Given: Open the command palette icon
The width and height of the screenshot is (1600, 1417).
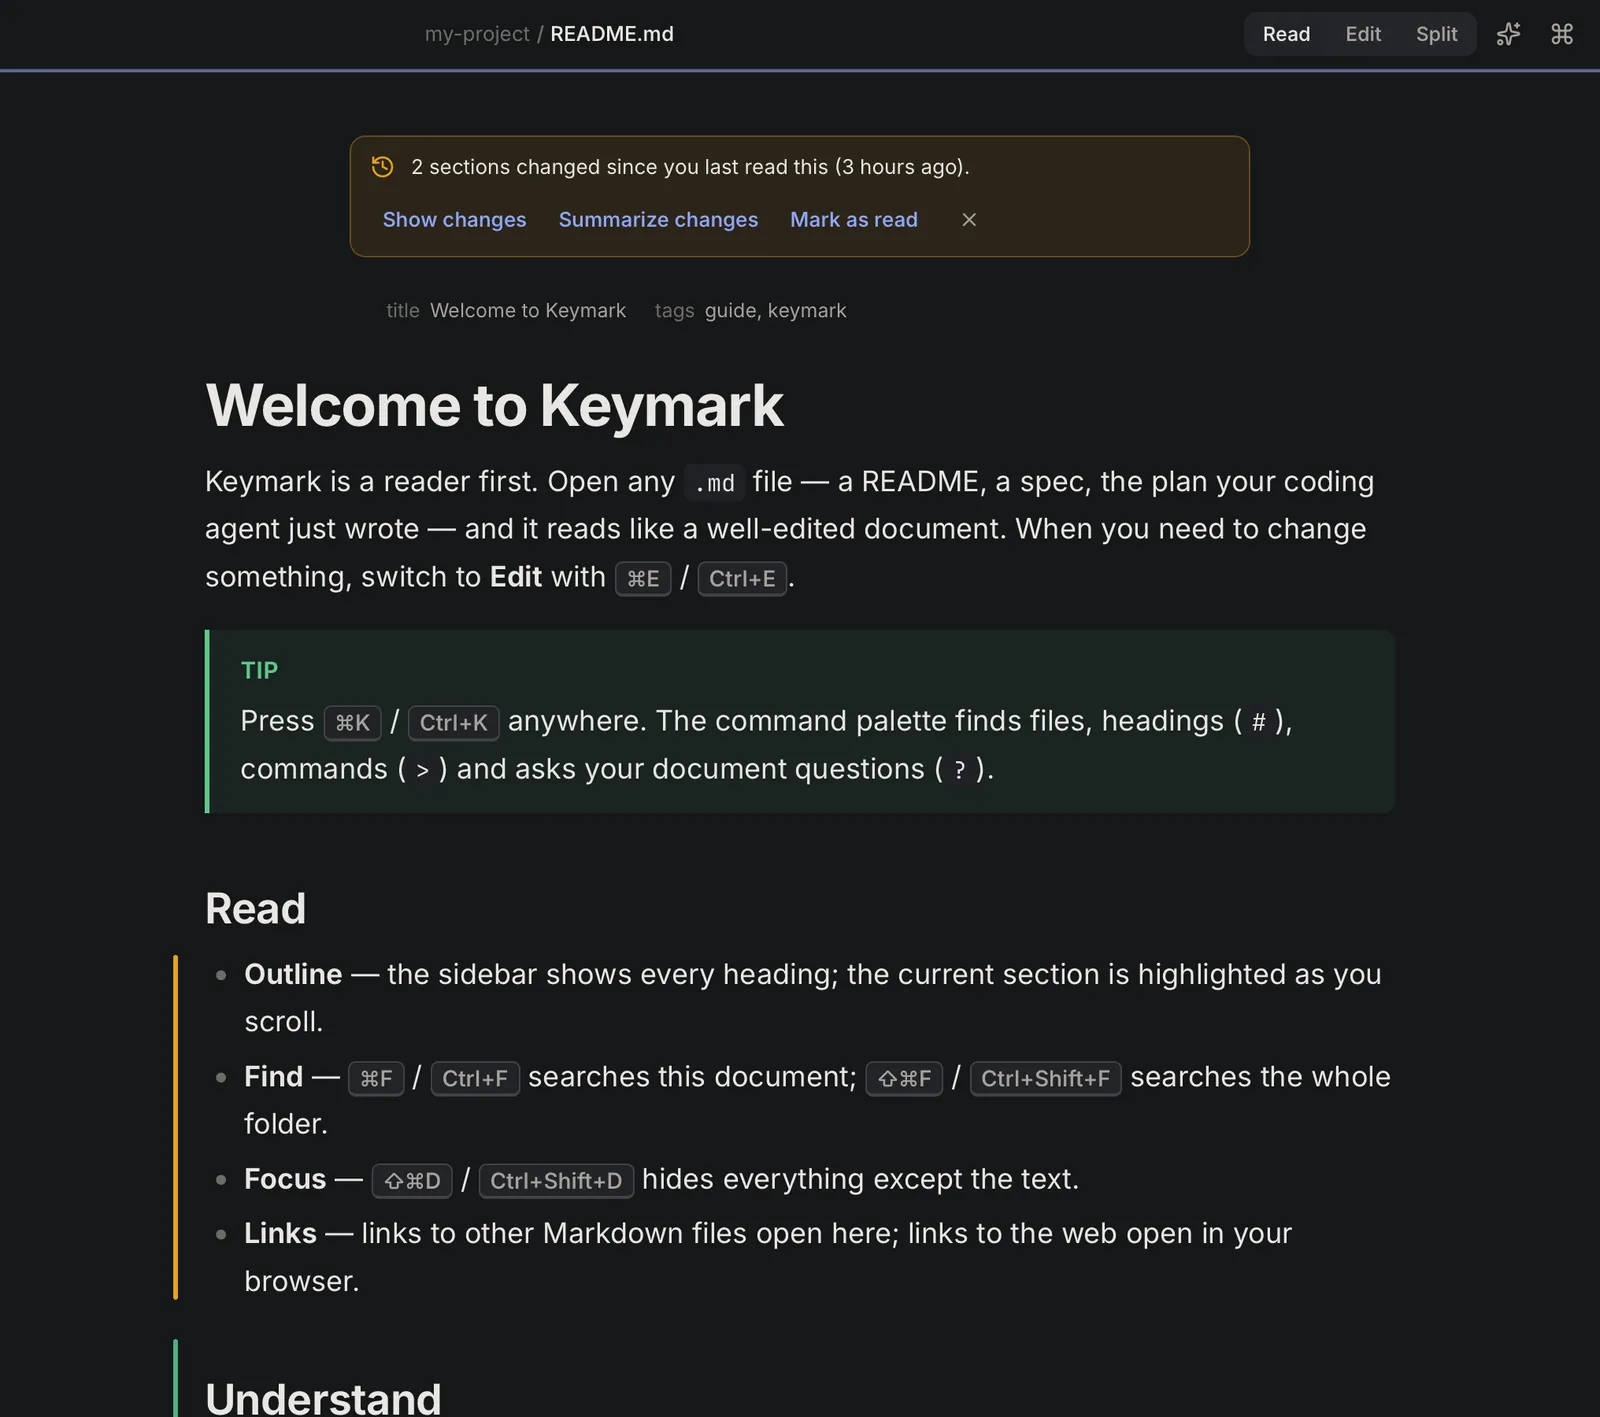Looking at the screenshot, I should [1562, 34].
